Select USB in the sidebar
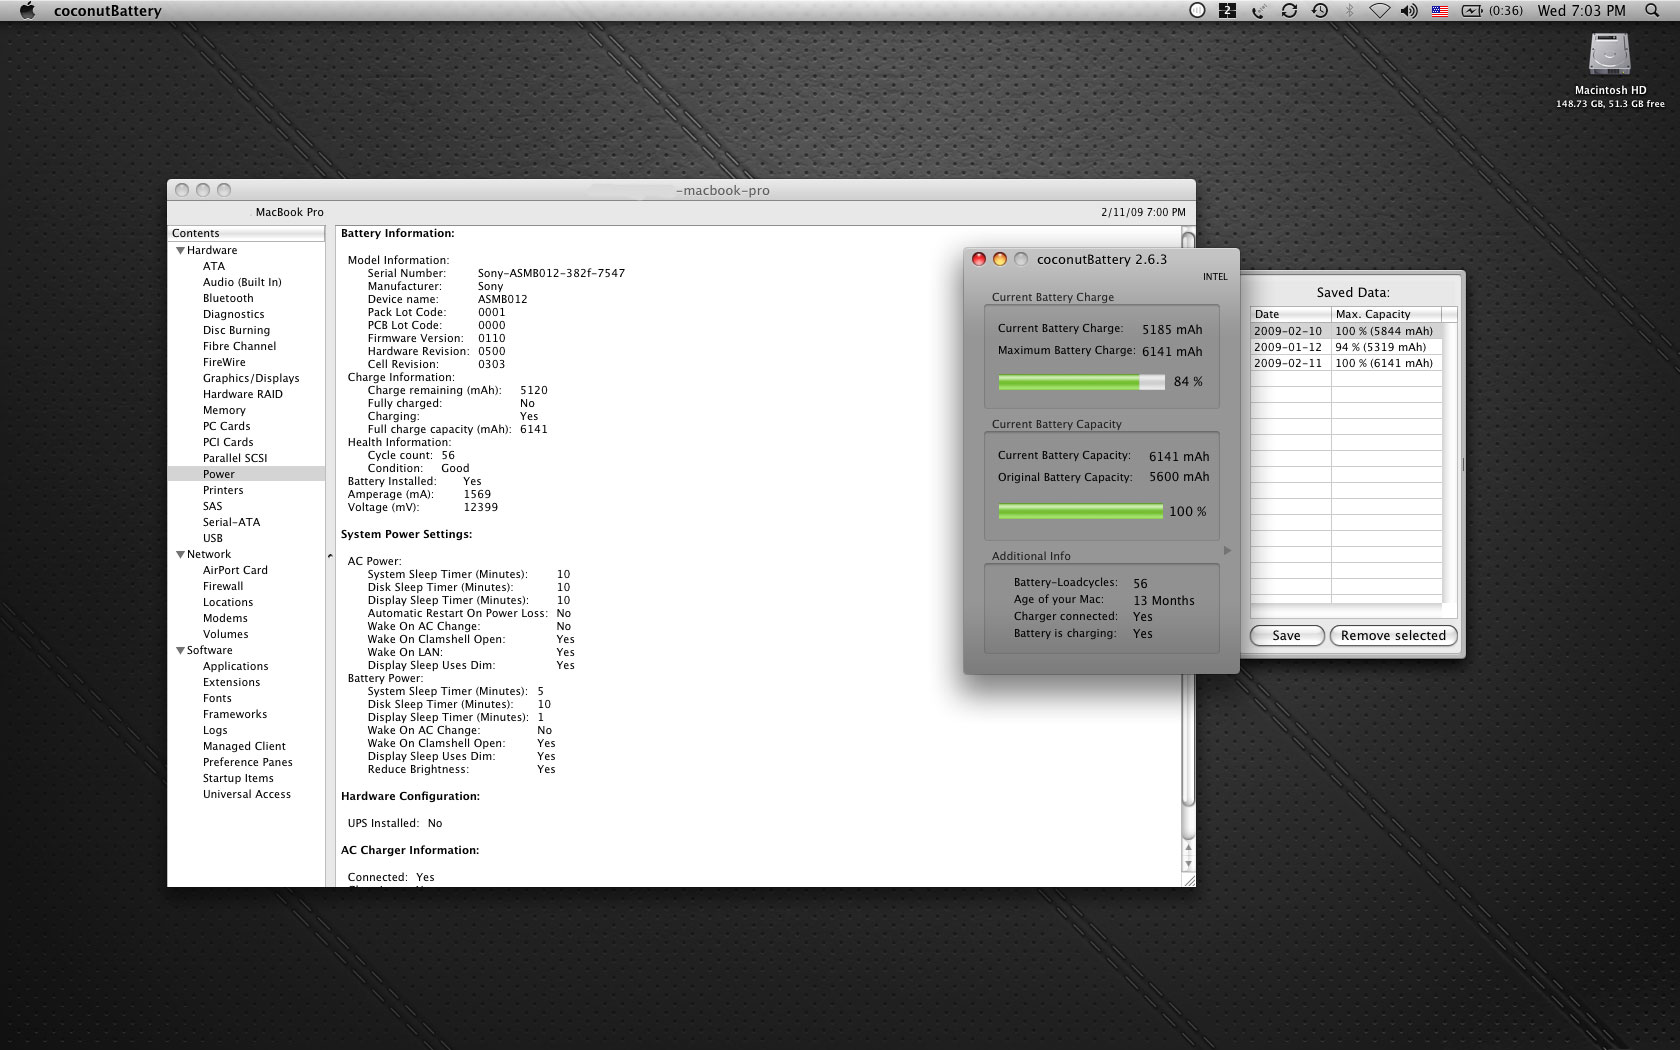1680x1050 pixels. [213, 538]
